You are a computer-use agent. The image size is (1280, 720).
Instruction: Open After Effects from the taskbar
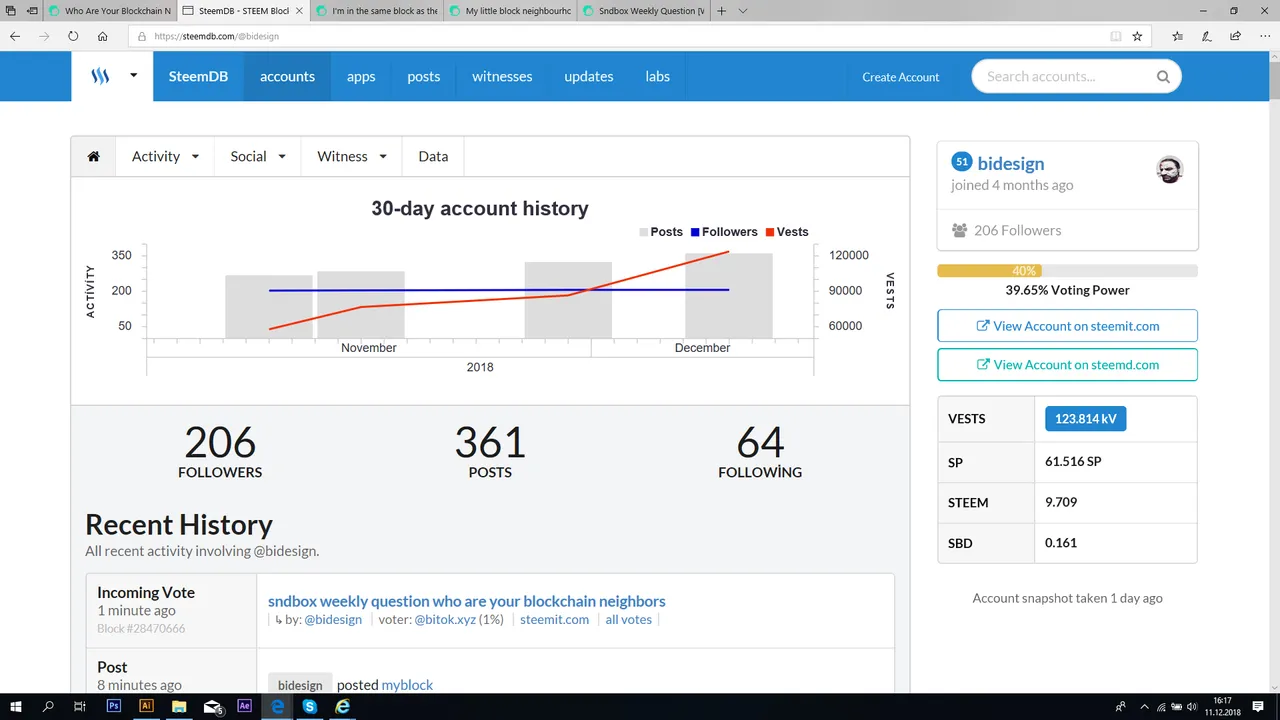(245, 706)
